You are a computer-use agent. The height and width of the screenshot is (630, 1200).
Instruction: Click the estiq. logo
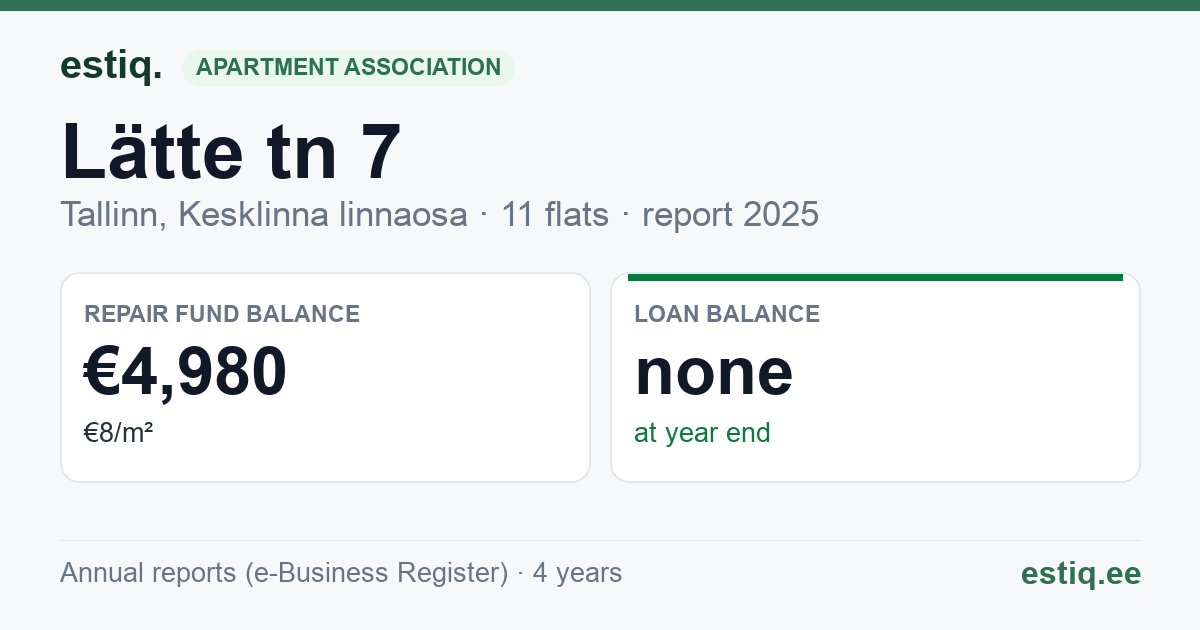pyautogui.click(x=111, y=66)
